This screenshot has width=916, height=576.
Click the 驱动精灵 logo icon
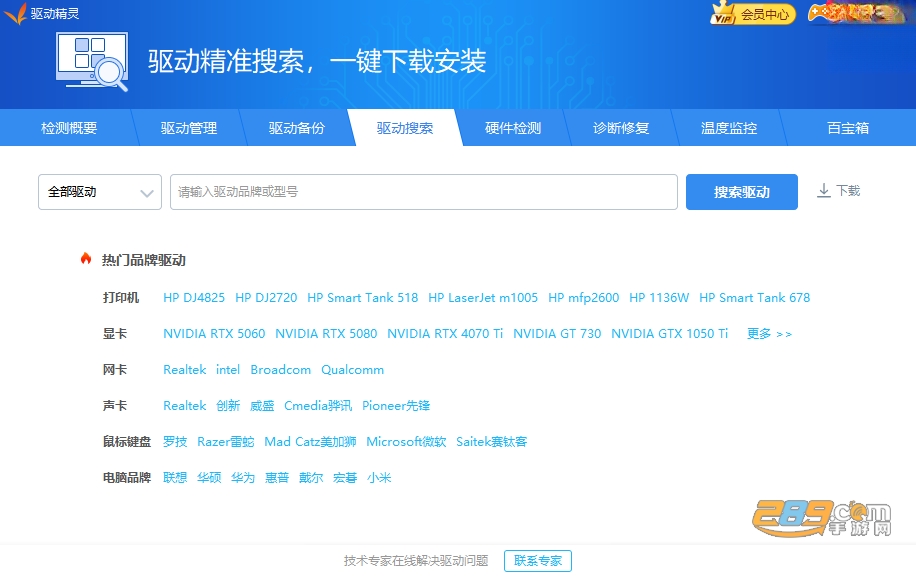pyautogui.click(x=15, y=13)
